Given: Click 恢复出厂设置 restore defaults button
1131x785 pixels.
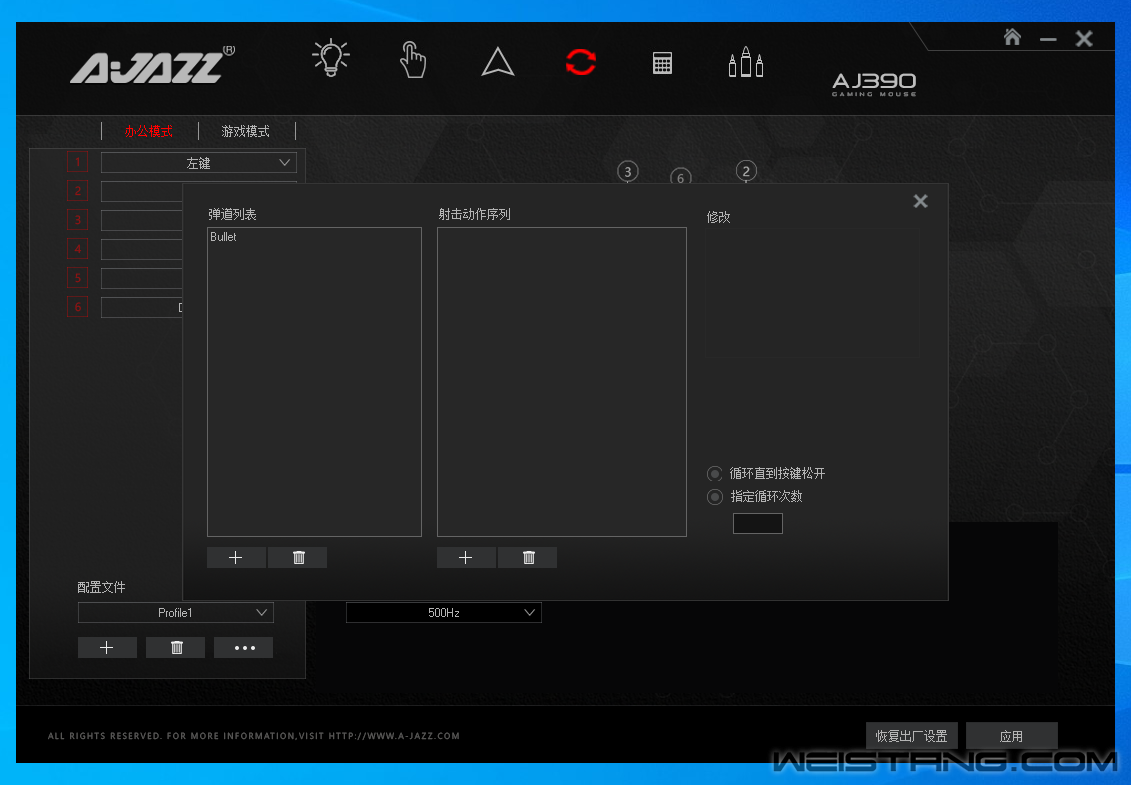Looking at the screenshot, I should pos(912,736).
